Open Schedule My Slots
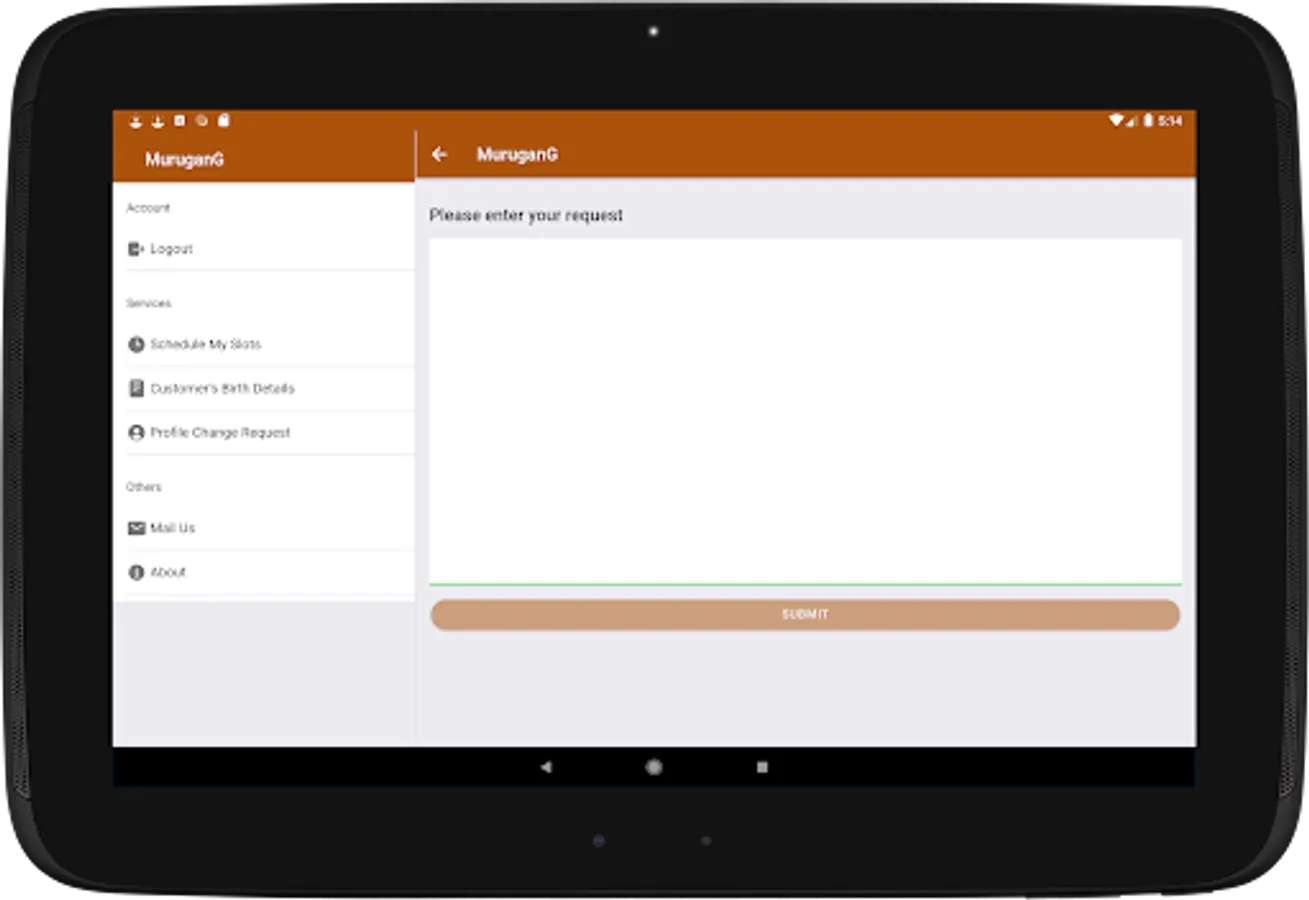Viewport: 1309px width, 900px height. click(264, 344)
